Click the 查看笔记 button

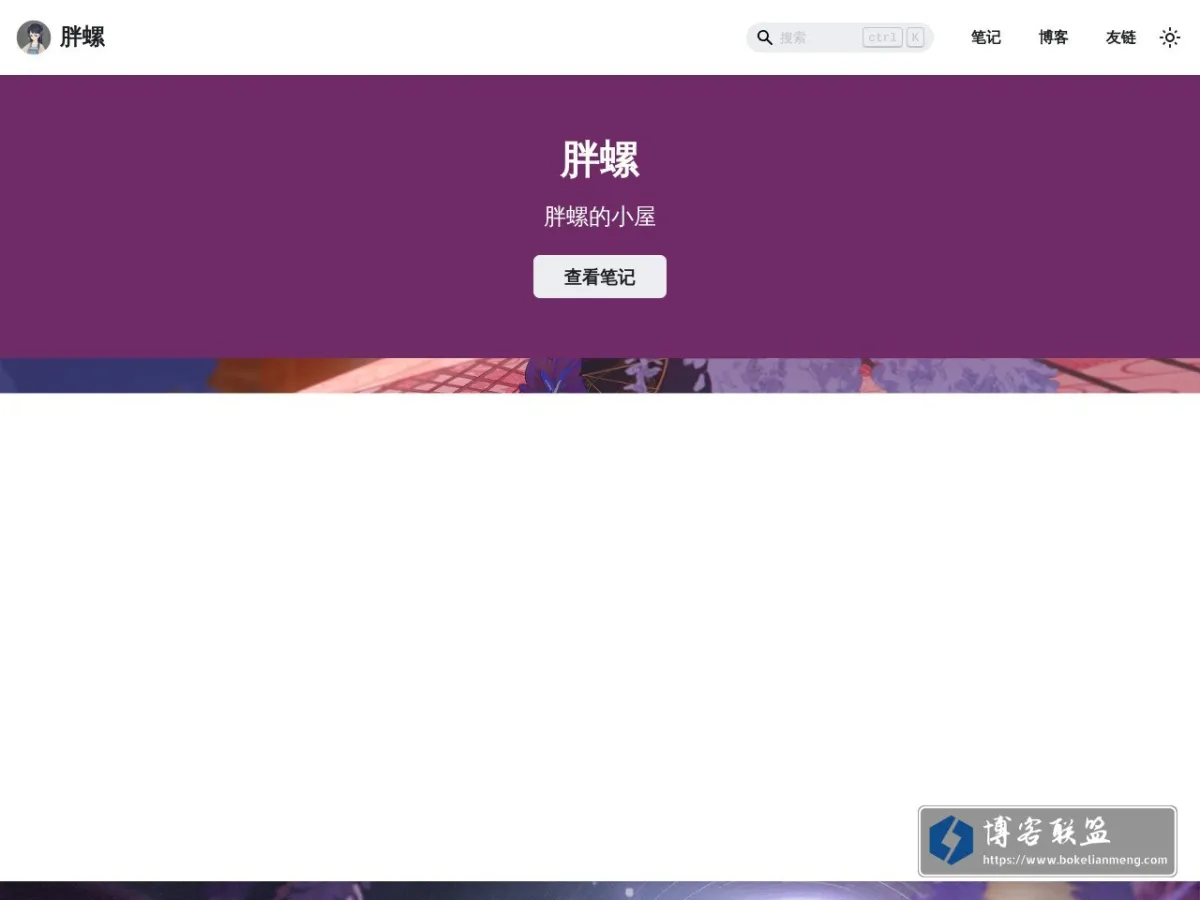(x=600, y=277)
